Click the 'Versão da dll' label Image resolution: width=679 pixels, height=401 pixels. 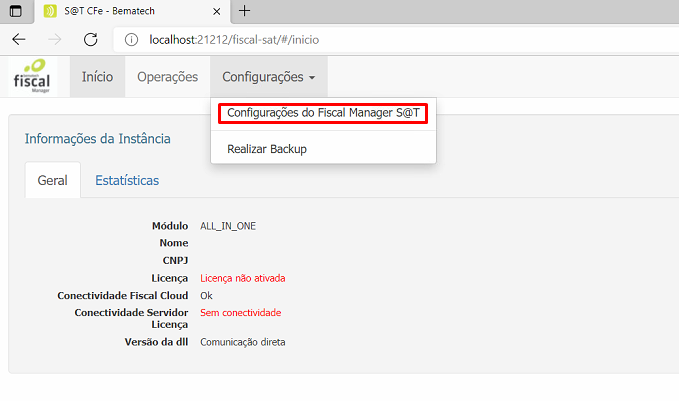156,342
